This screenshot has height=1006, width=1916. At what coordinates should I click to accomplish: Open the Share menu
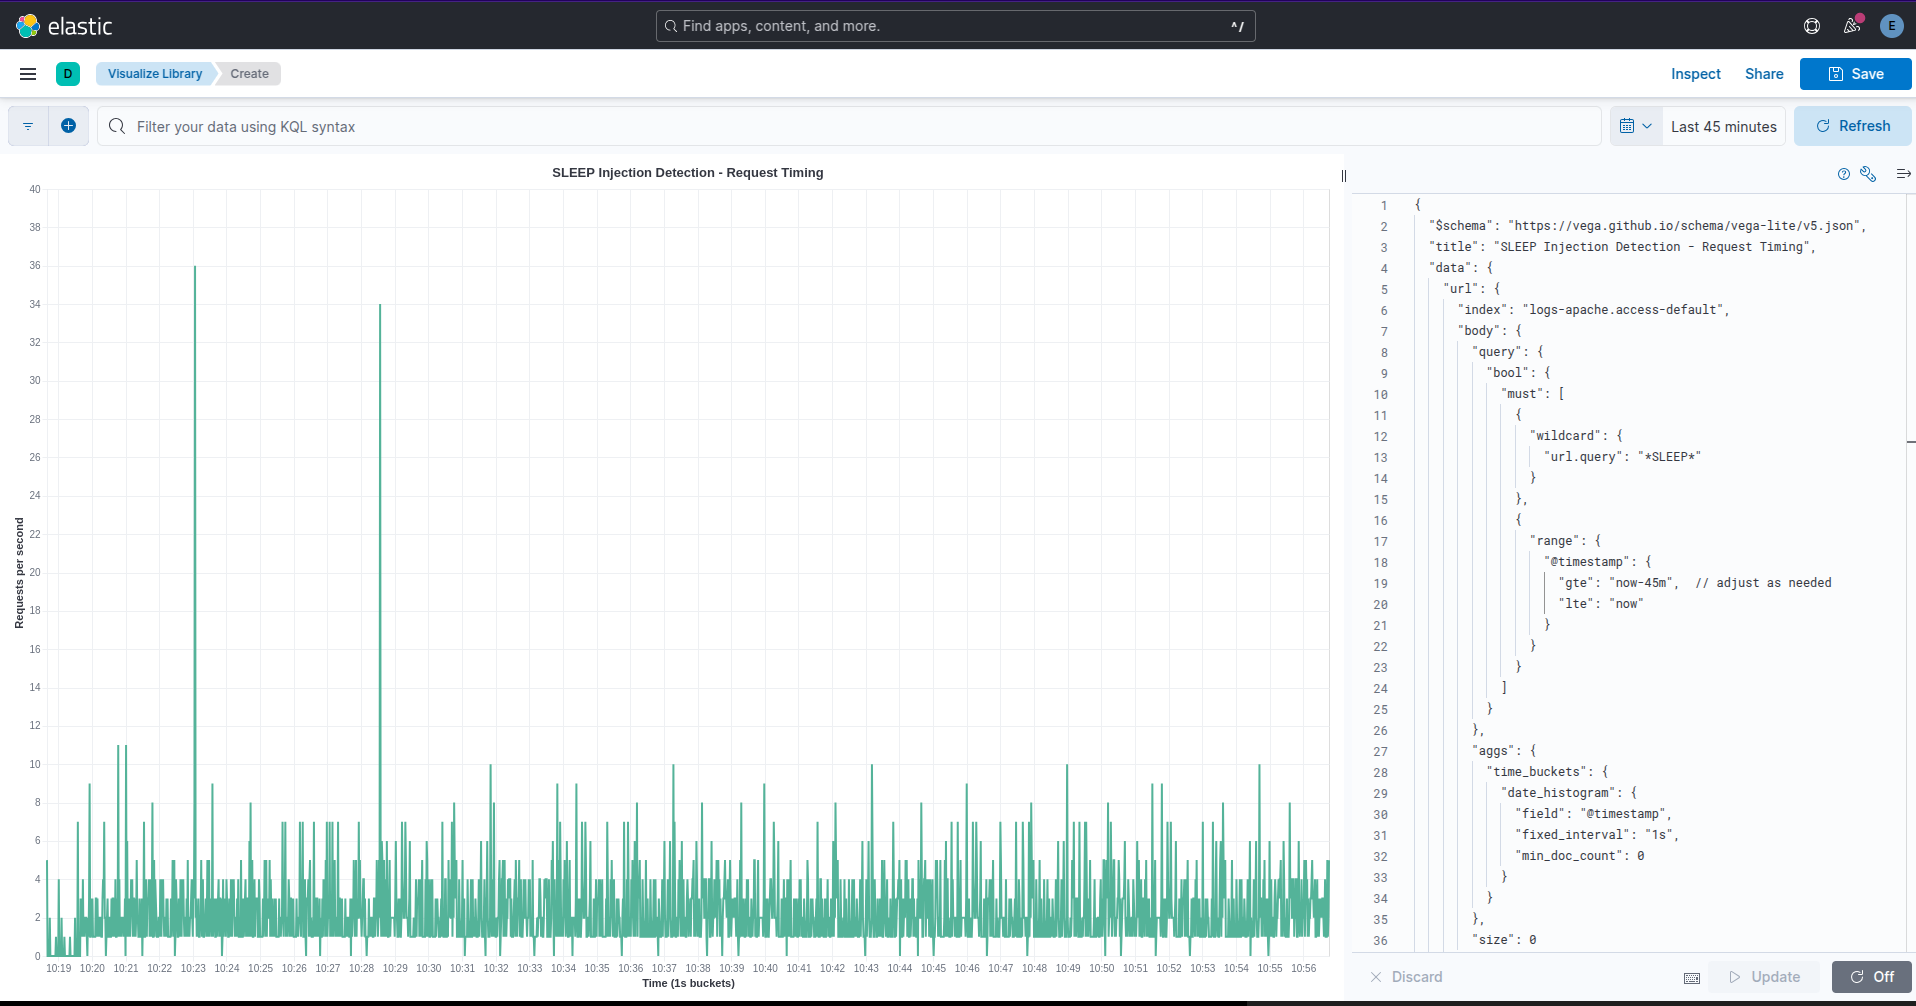click(x=1763, y=74)
